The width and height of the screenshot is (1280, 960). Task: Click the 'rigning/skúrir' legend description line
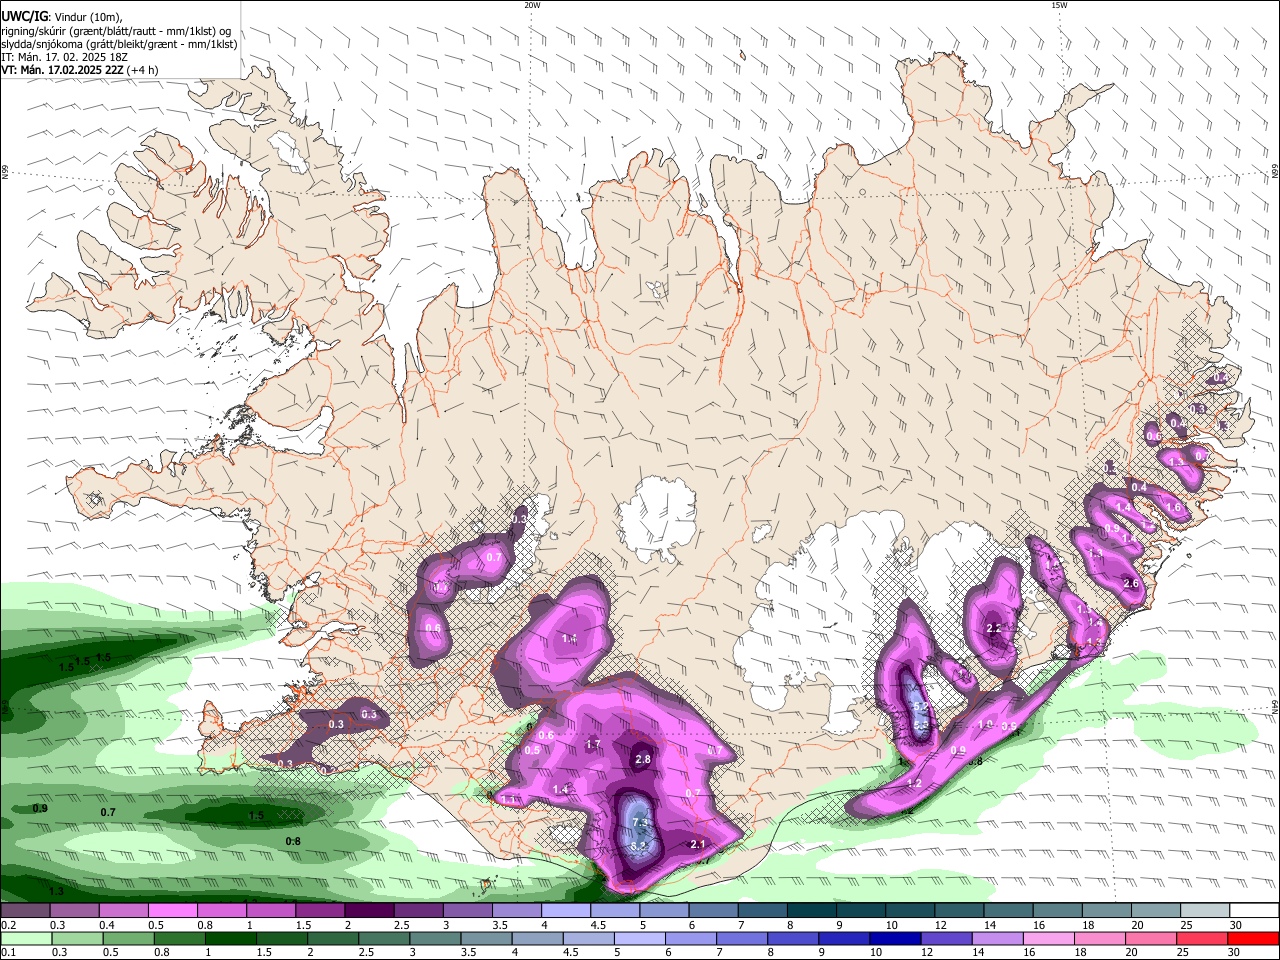coord(116,31)
